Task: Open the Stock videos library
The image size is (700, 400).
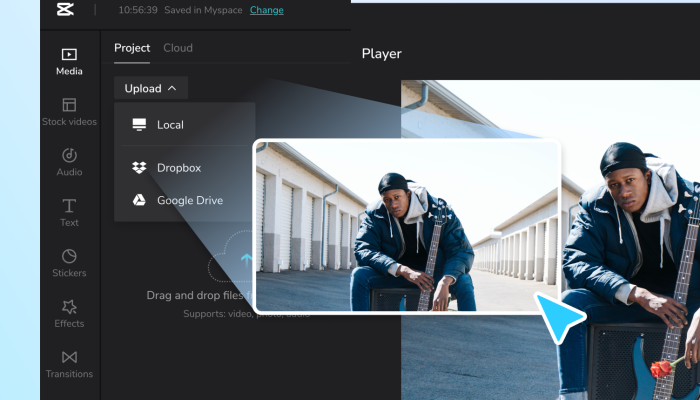Action: 69,112
